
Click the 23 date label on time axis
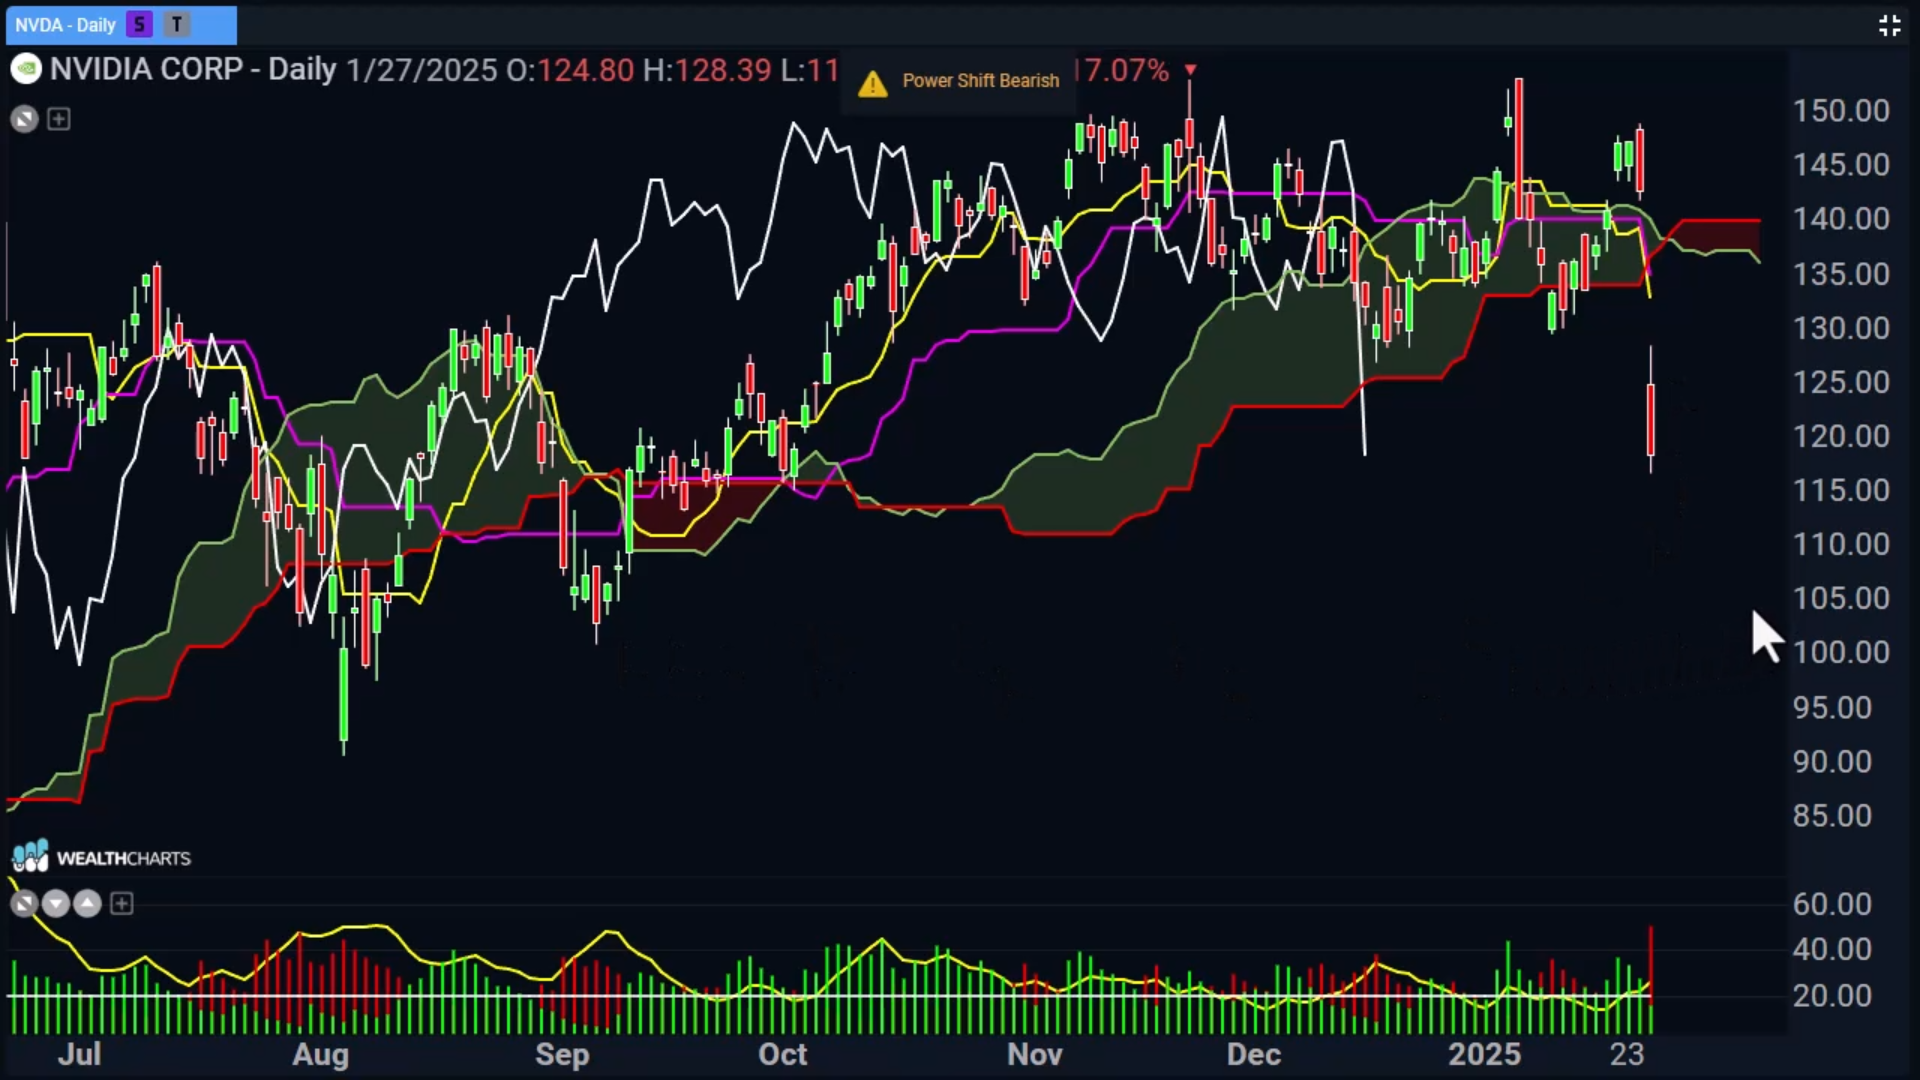1627,1054
